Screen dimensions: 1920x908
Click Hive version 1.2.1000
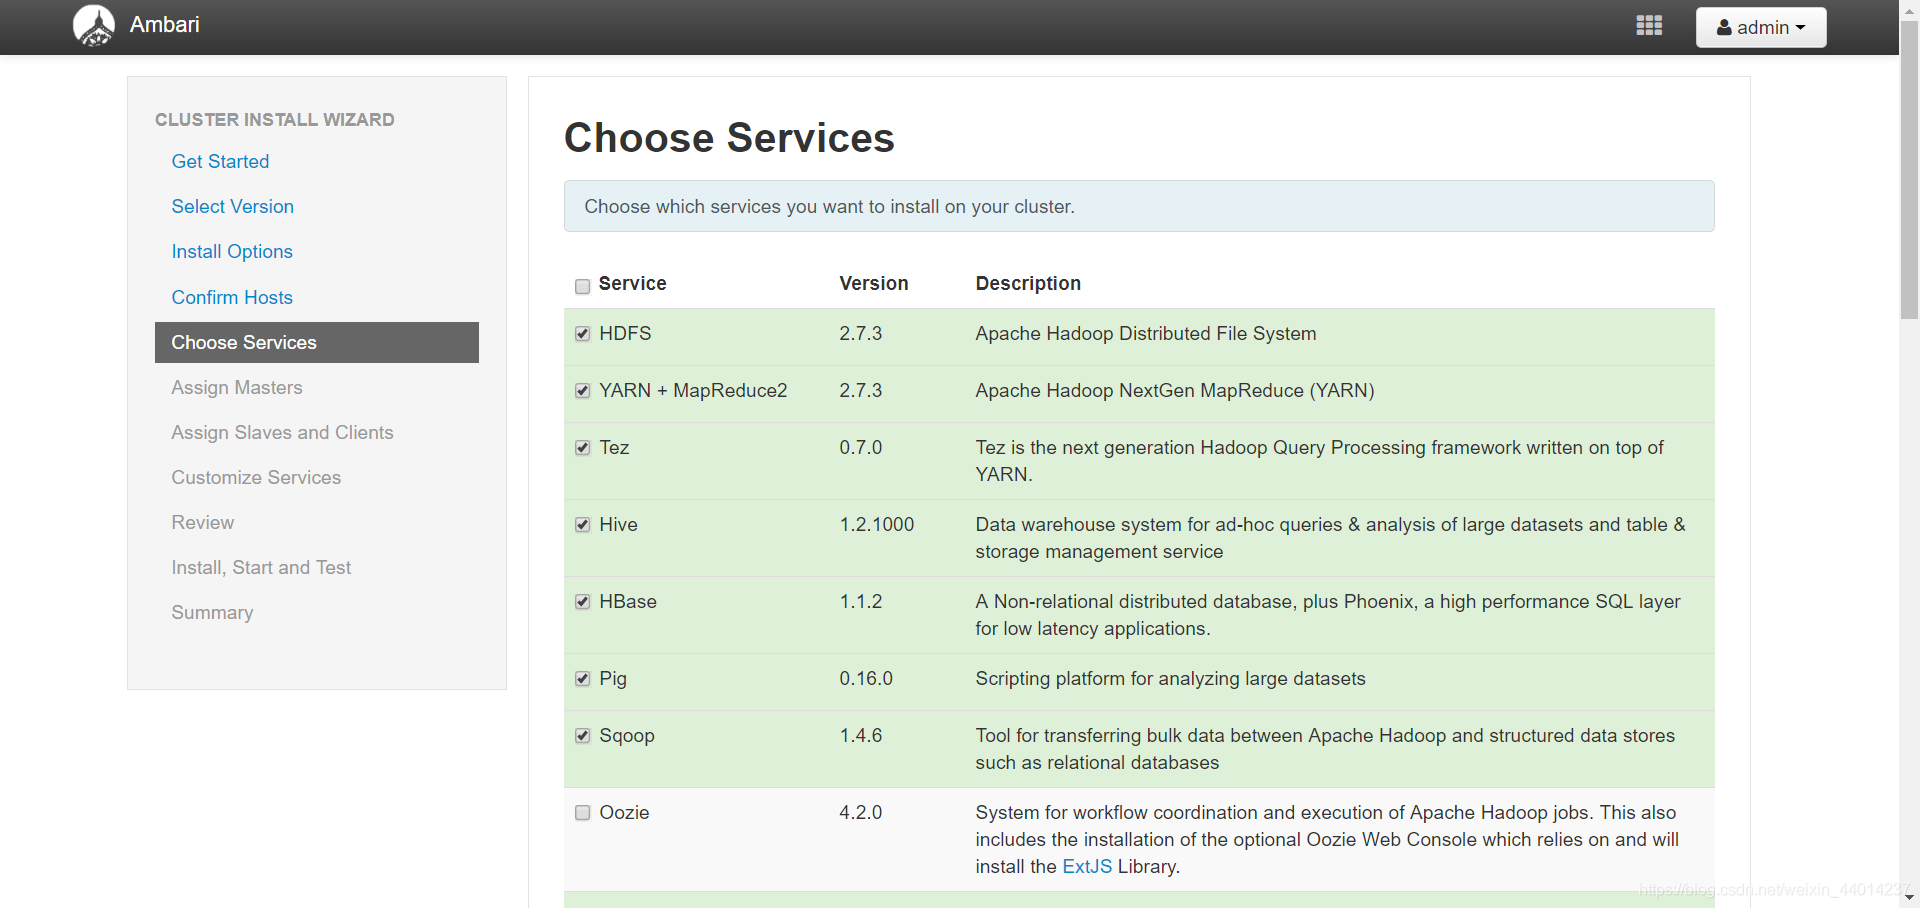tap(877, 524)
